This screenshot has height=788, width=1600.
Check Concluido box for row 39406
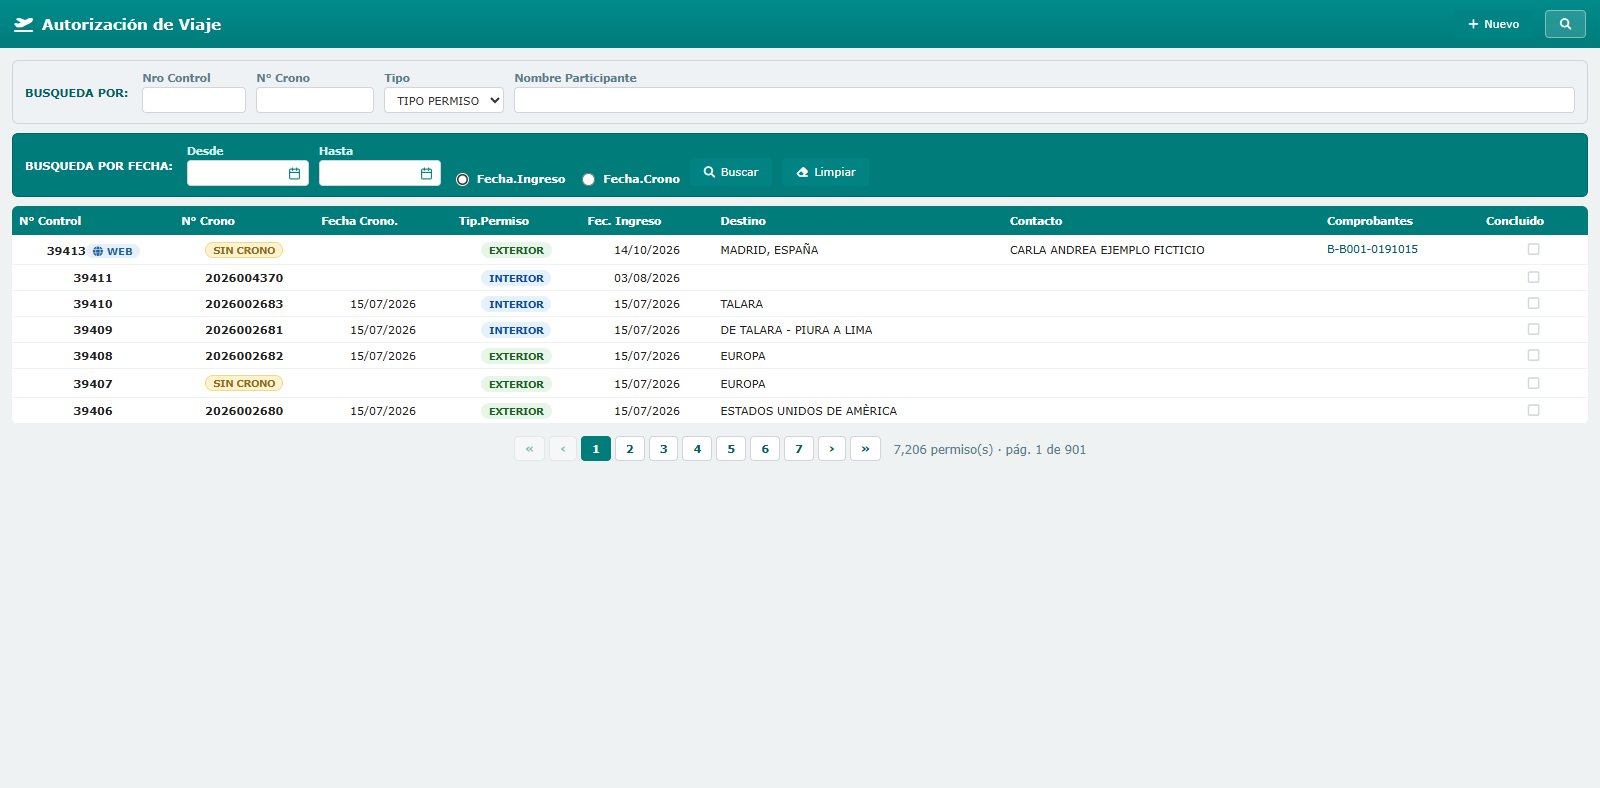1533,410
